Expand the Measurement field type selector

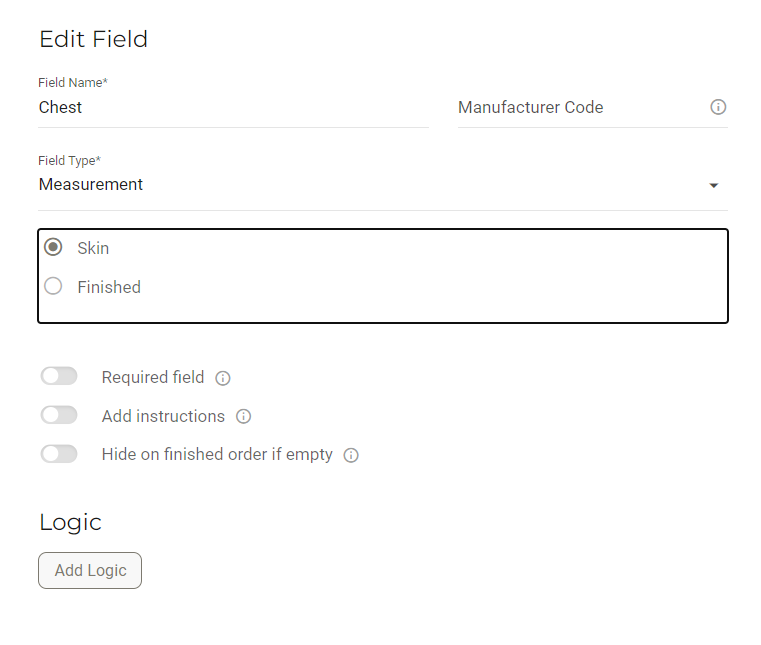[383, 184]
